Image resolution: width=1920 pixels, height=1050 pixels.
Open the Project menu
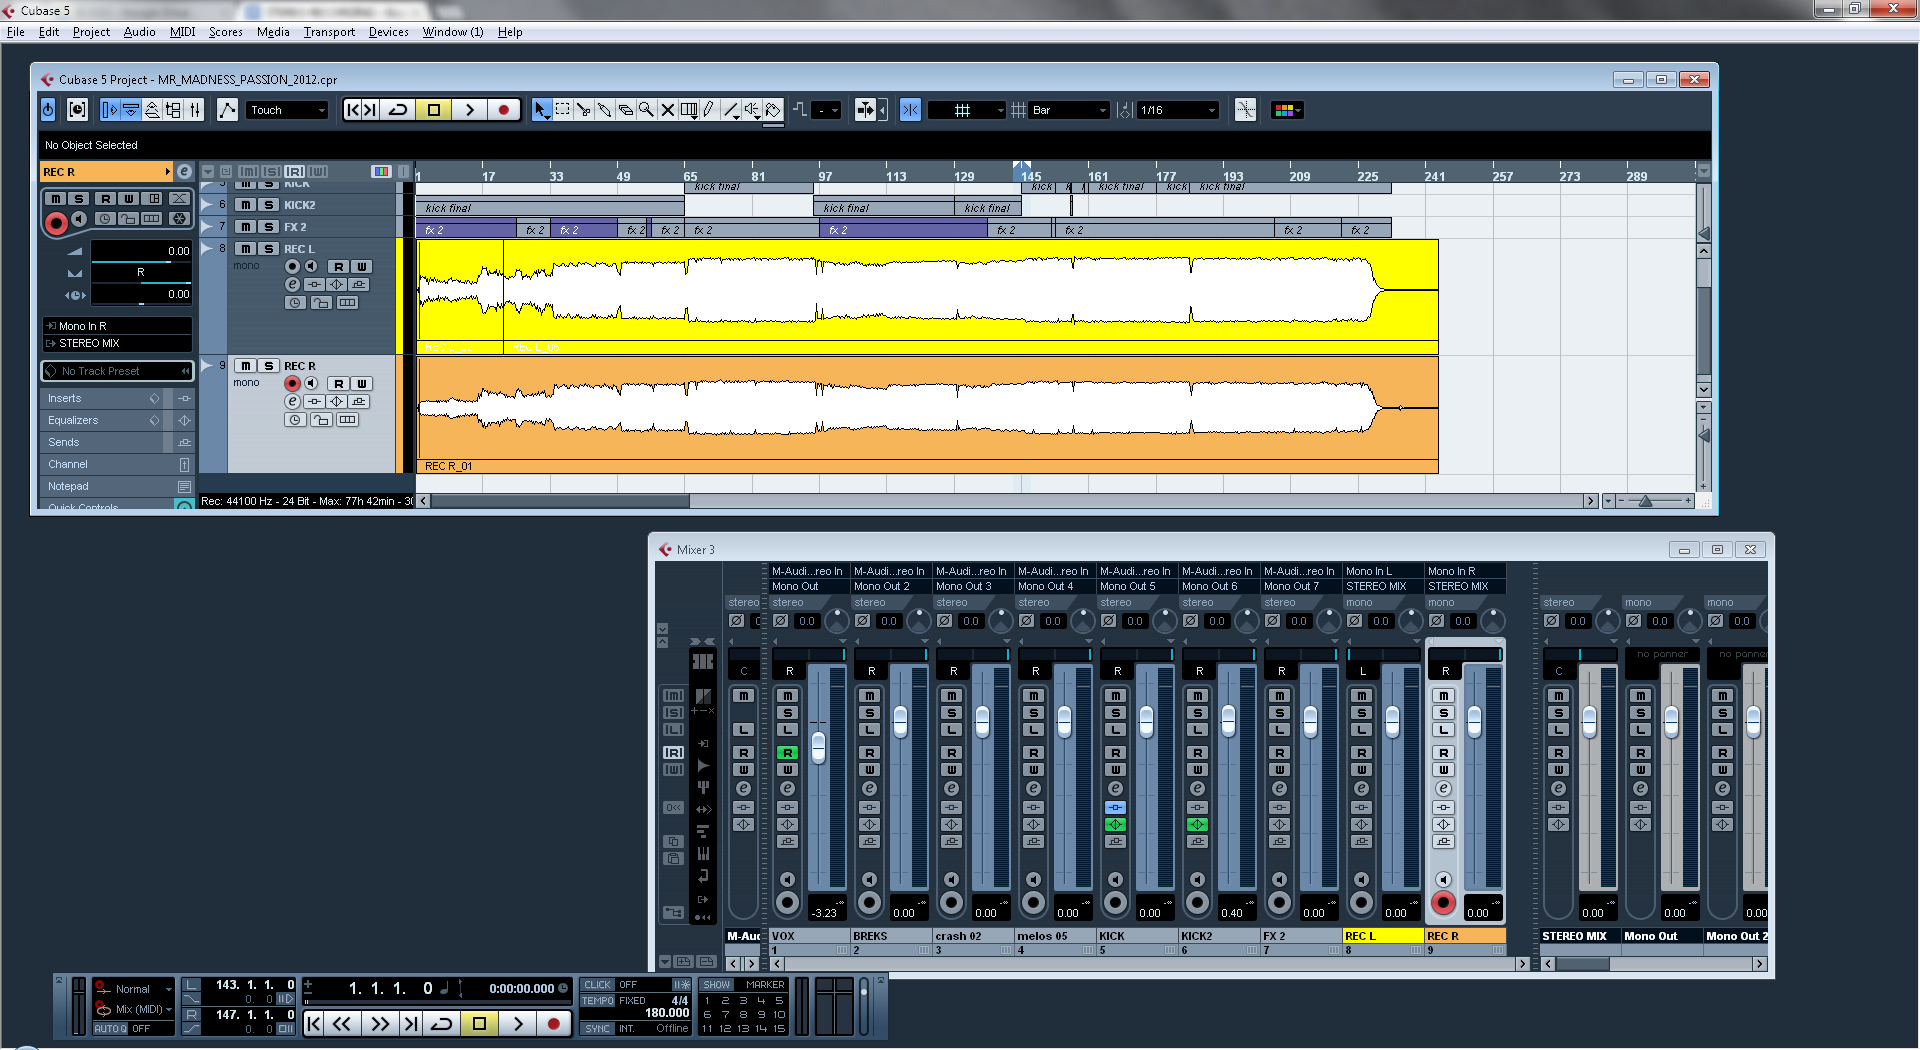[91, 32]
